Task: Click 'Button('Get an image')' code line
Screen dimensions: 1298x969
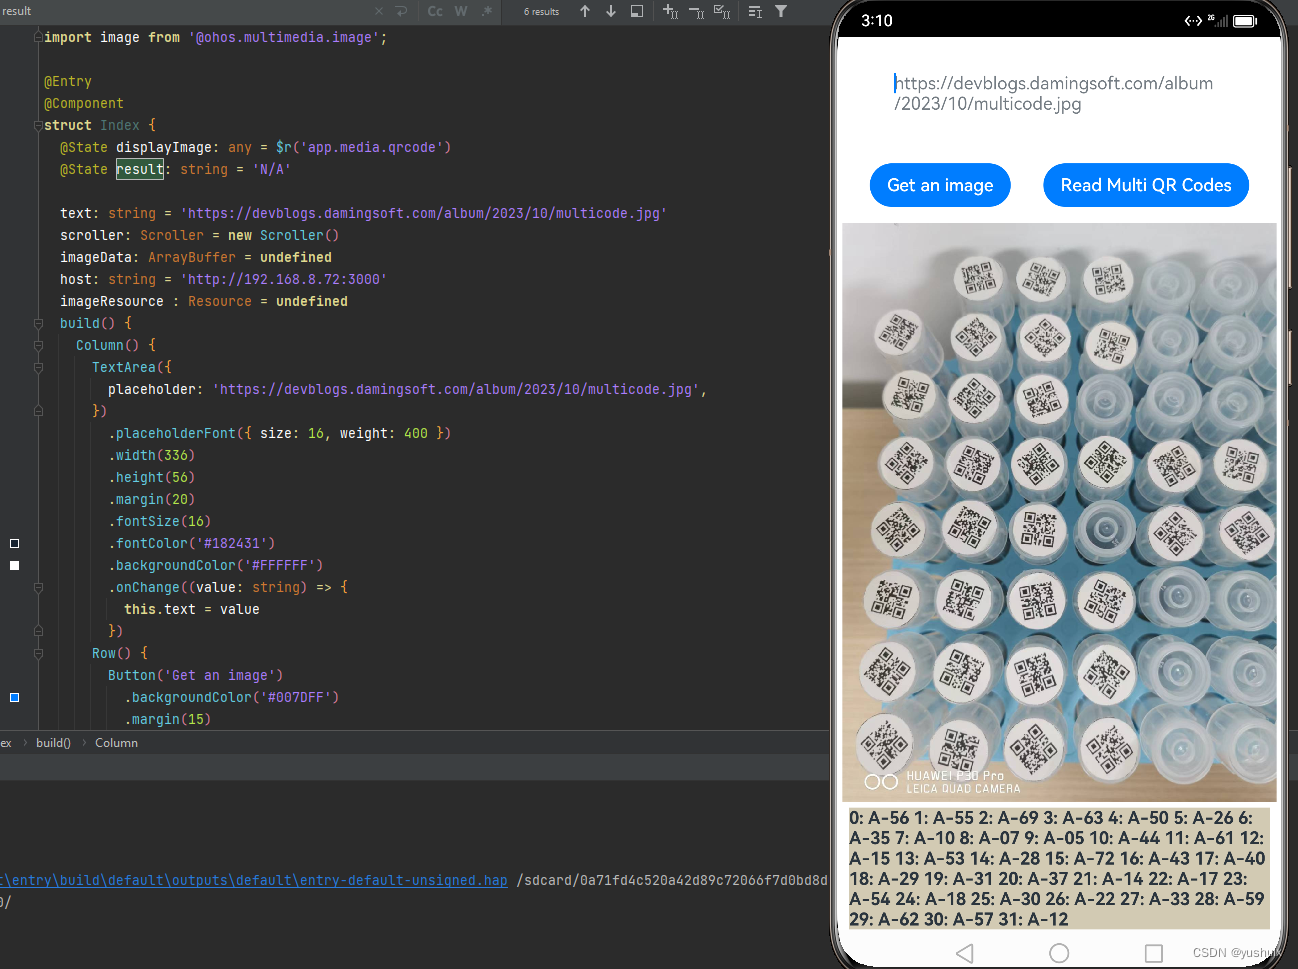Action: pos(196,675)
